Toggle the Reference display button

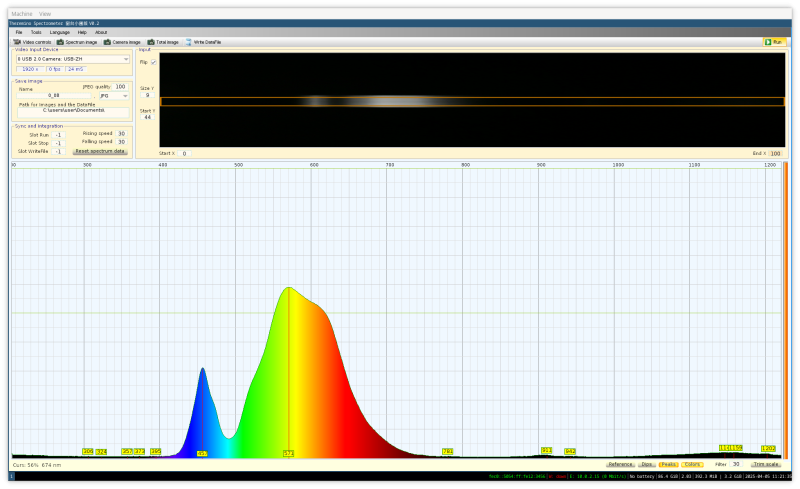click(x=620, y=464)
